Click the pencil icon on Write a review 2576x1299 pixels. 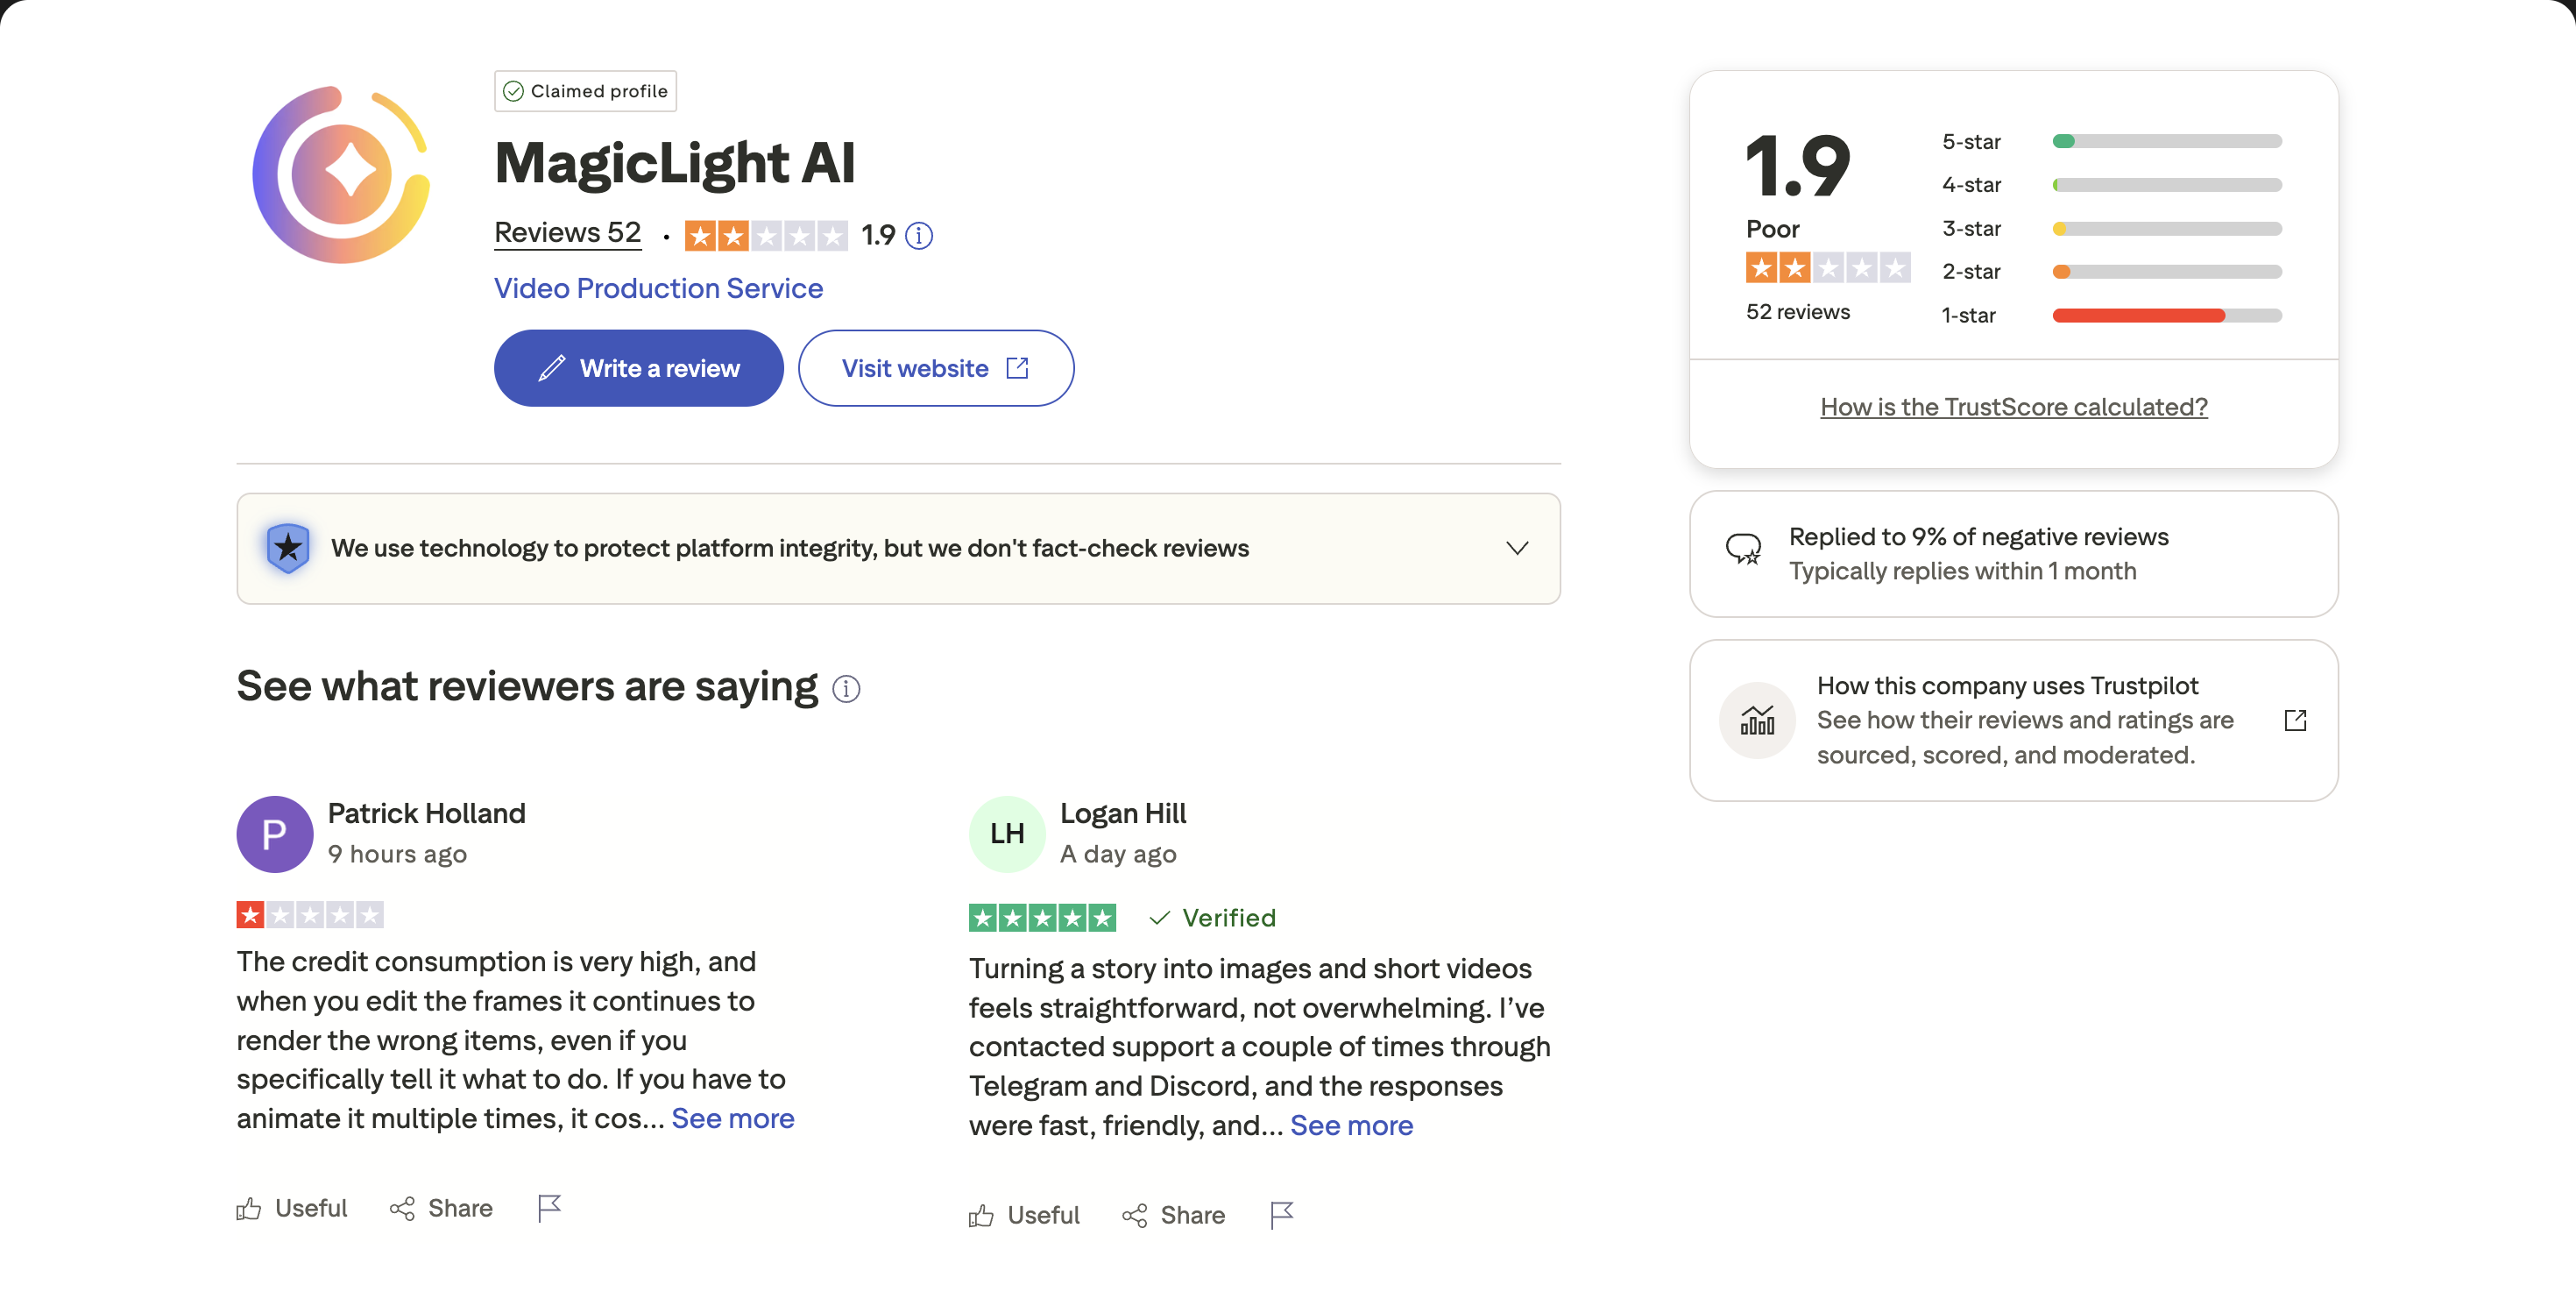pyautogui.click(x=551, y=367)
